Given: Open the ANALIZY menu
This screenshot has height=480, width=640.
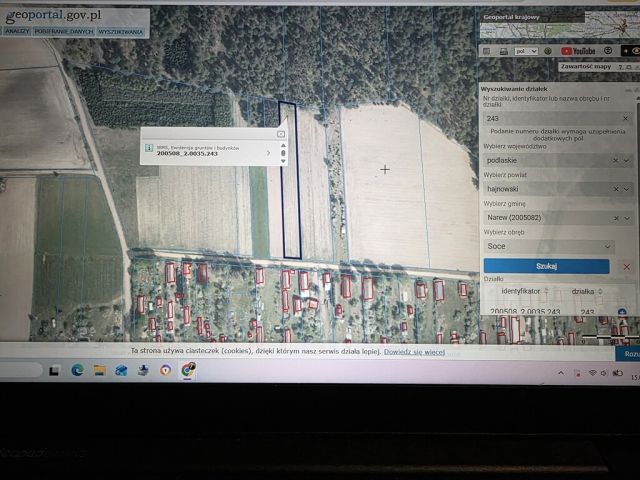Looking at the screenshot, I should pos(17,31).
